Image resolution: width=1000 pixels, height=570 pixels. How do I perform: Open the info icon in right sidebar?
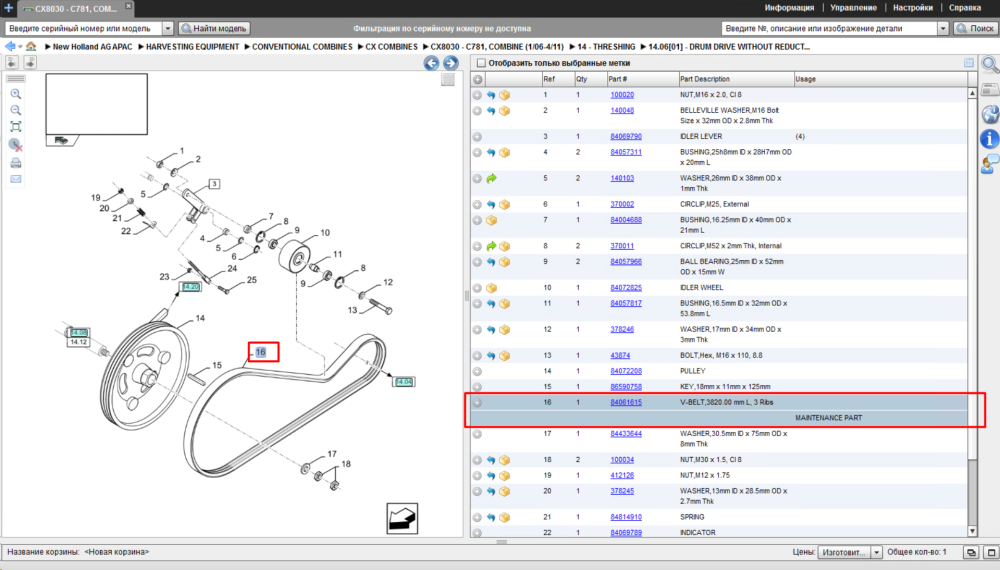989,139
